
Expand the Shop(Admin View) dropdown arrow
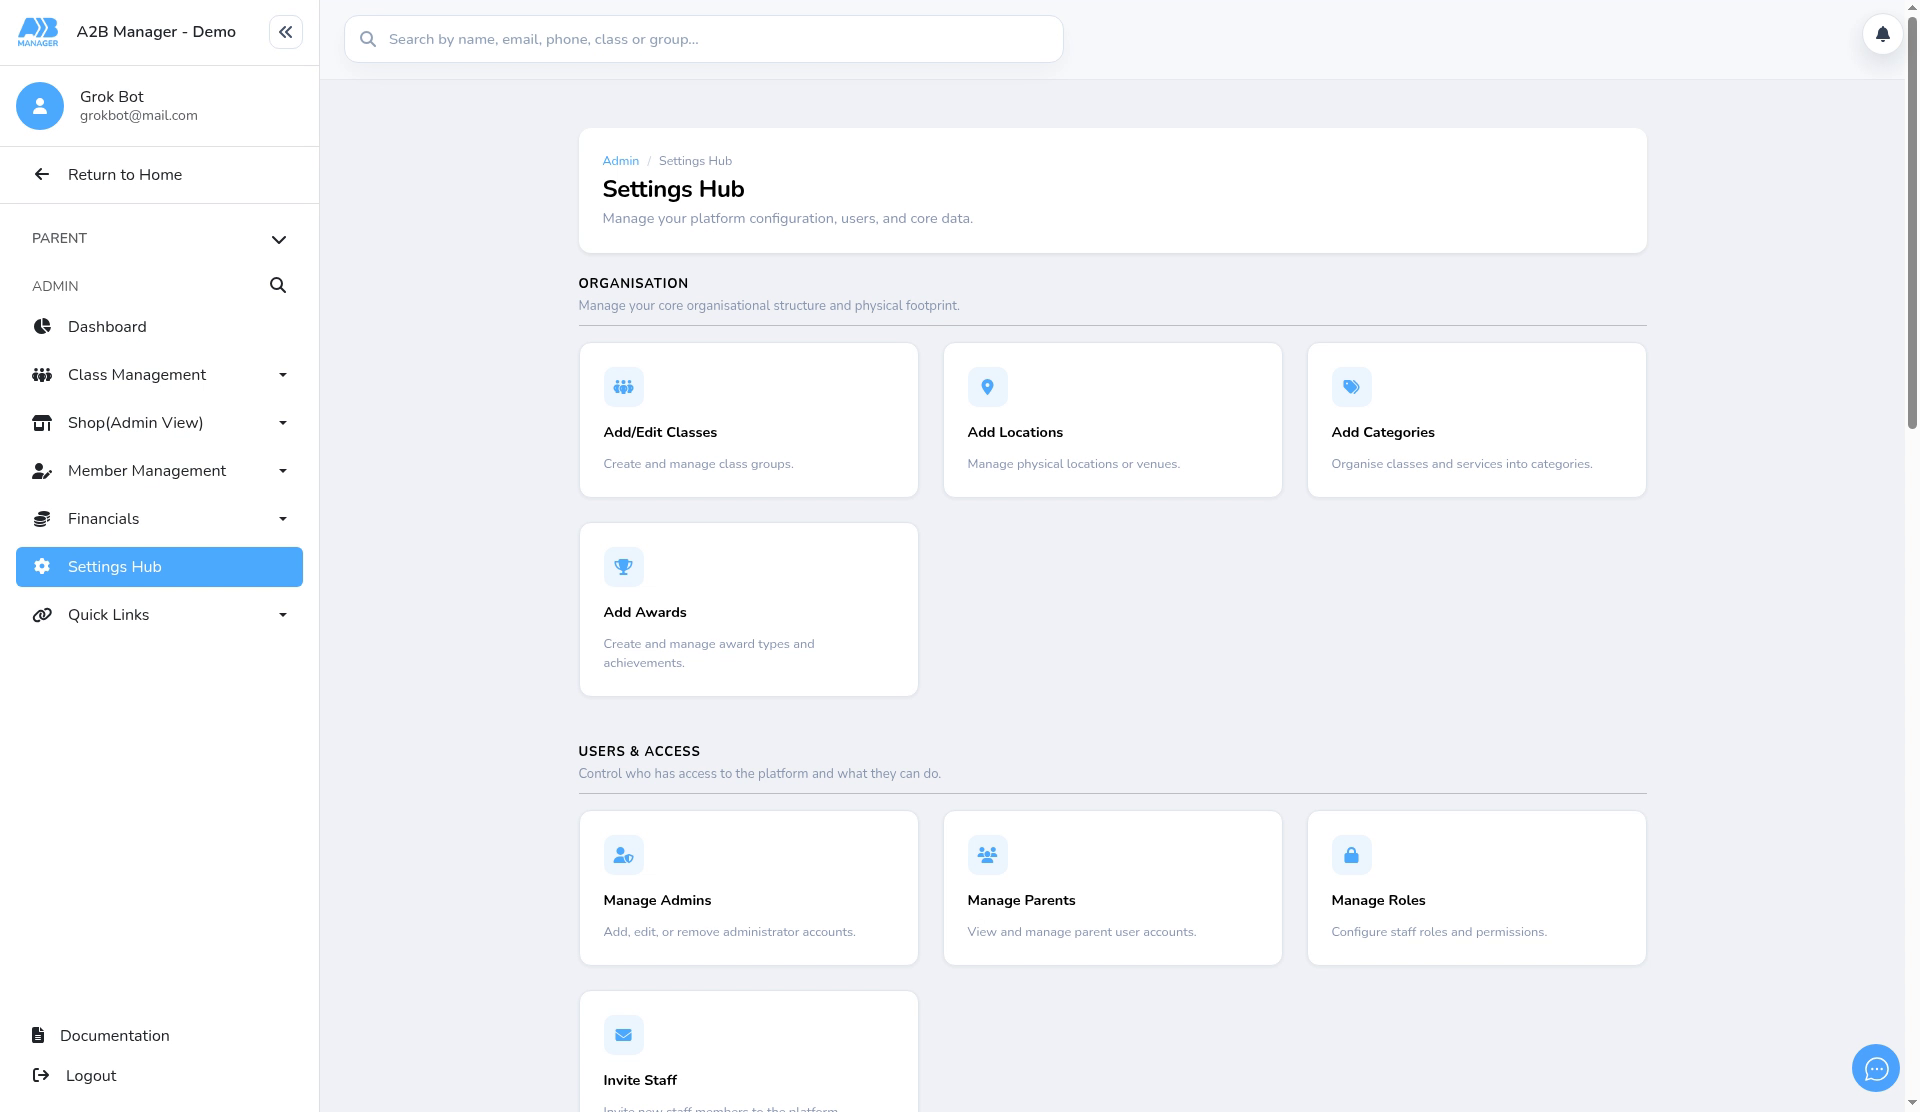[x=283, y=423]
